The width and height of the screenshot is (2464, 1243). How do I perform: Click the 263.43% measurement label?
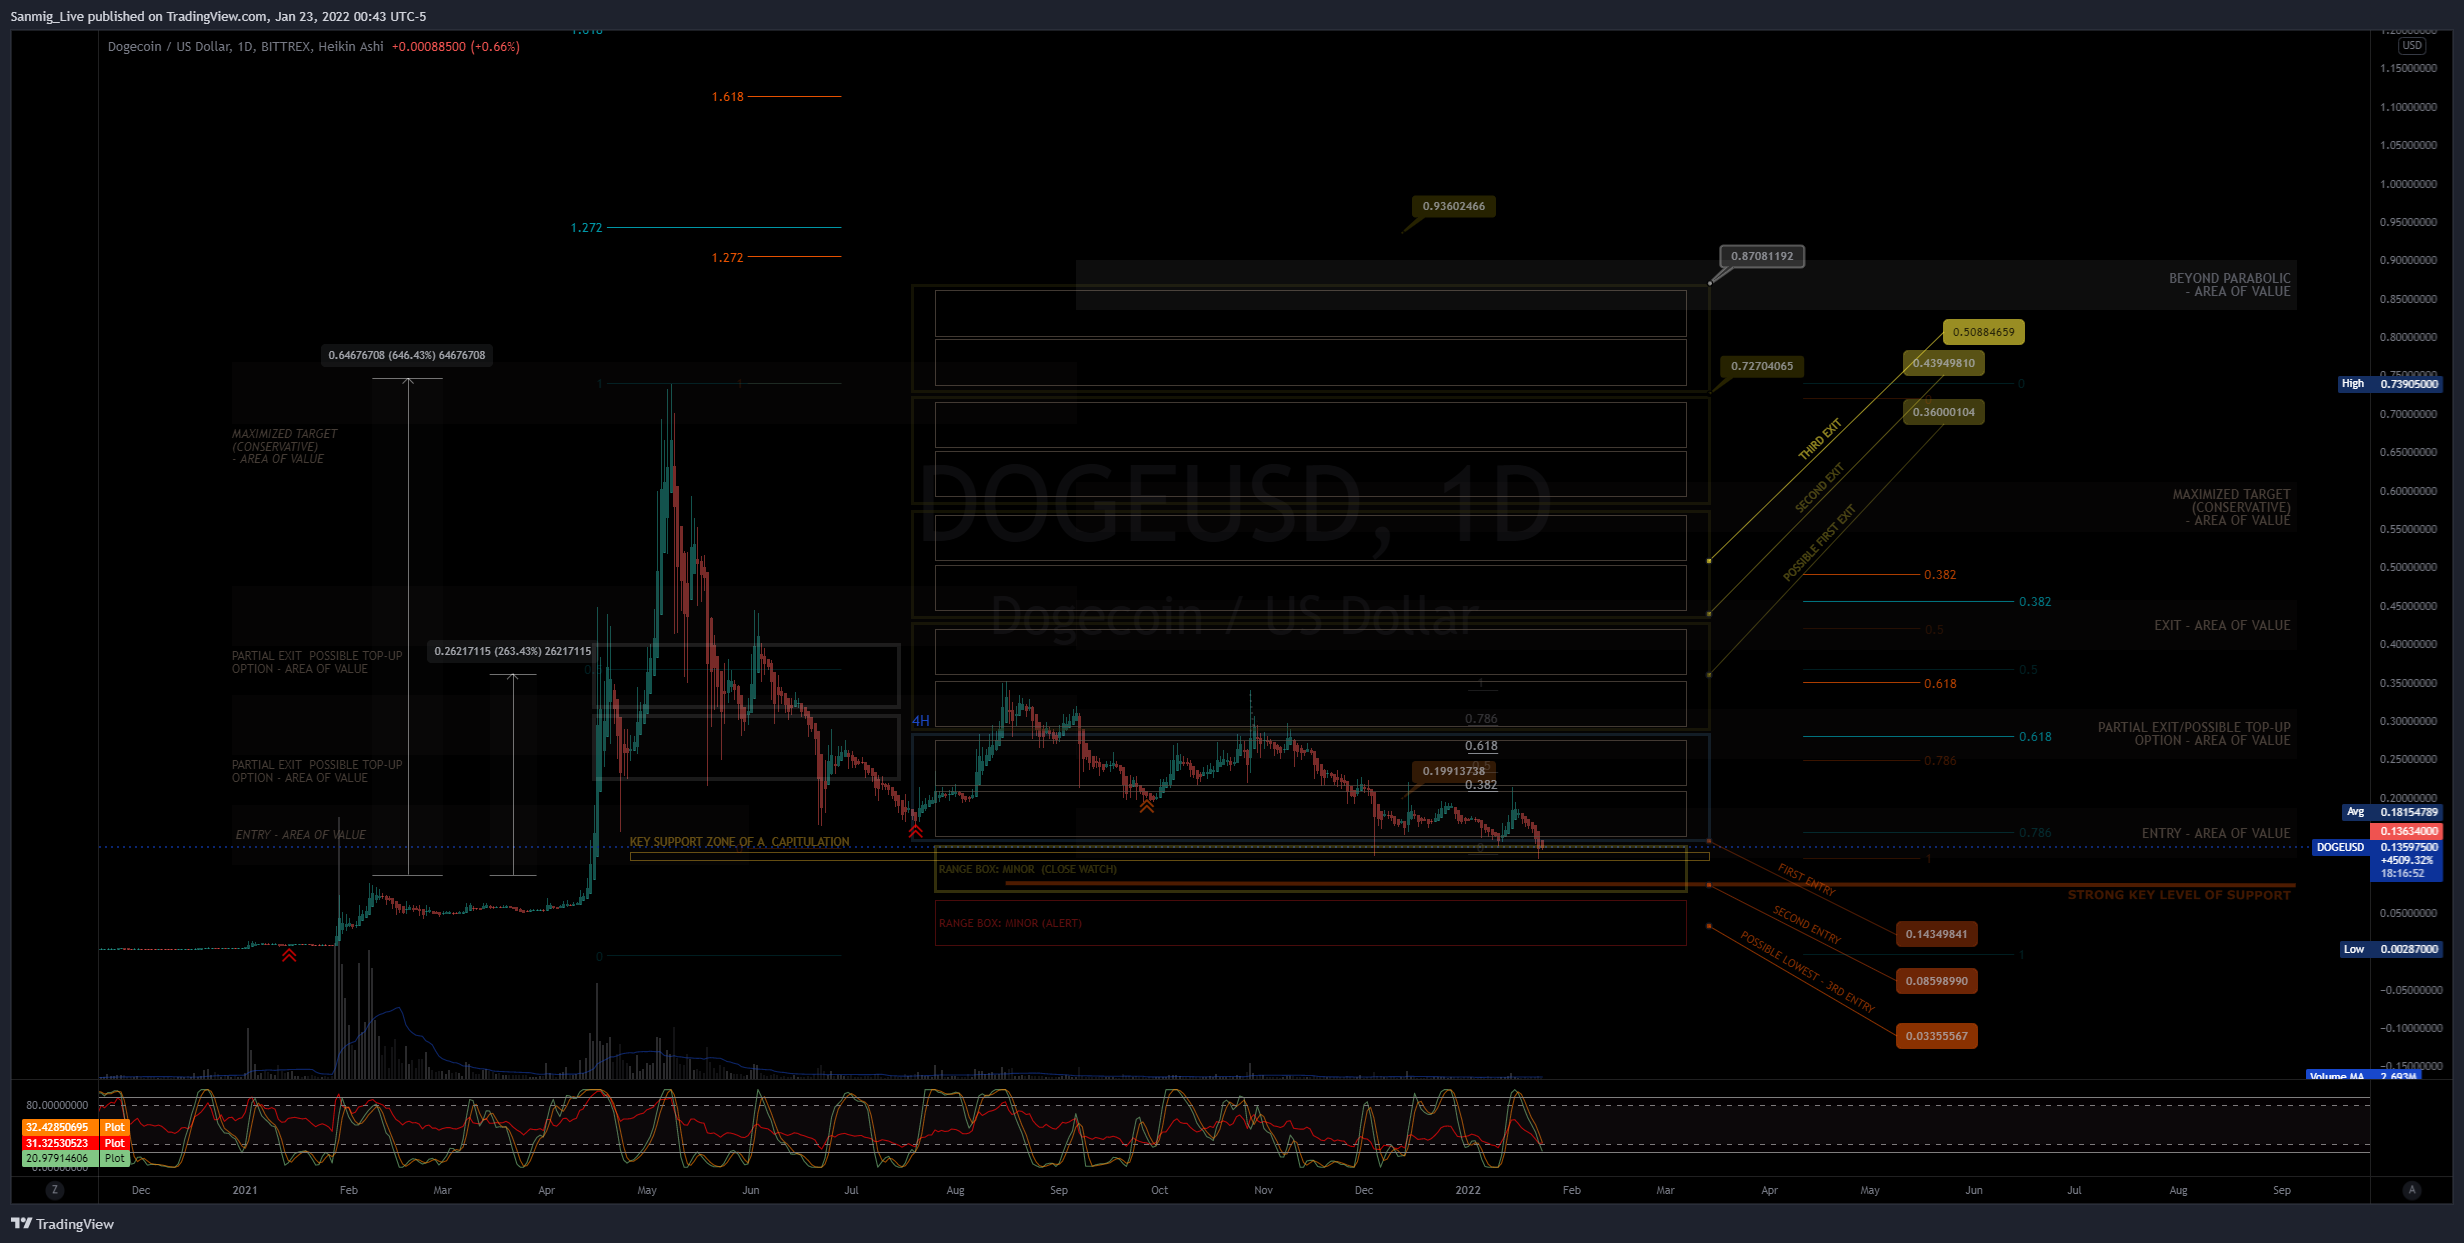point(513,651)
